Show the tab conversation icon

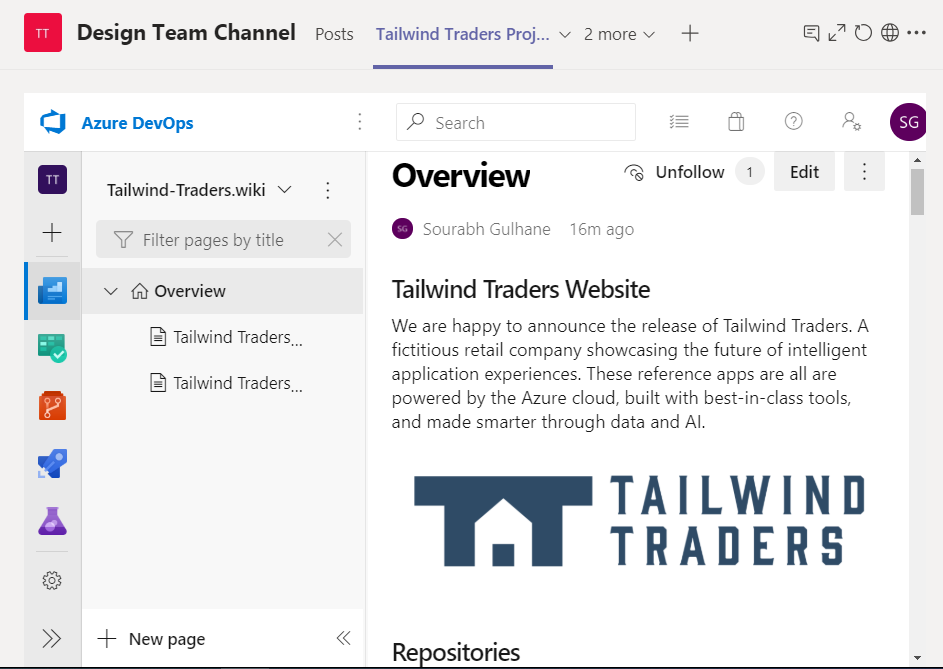click(811, 33)
